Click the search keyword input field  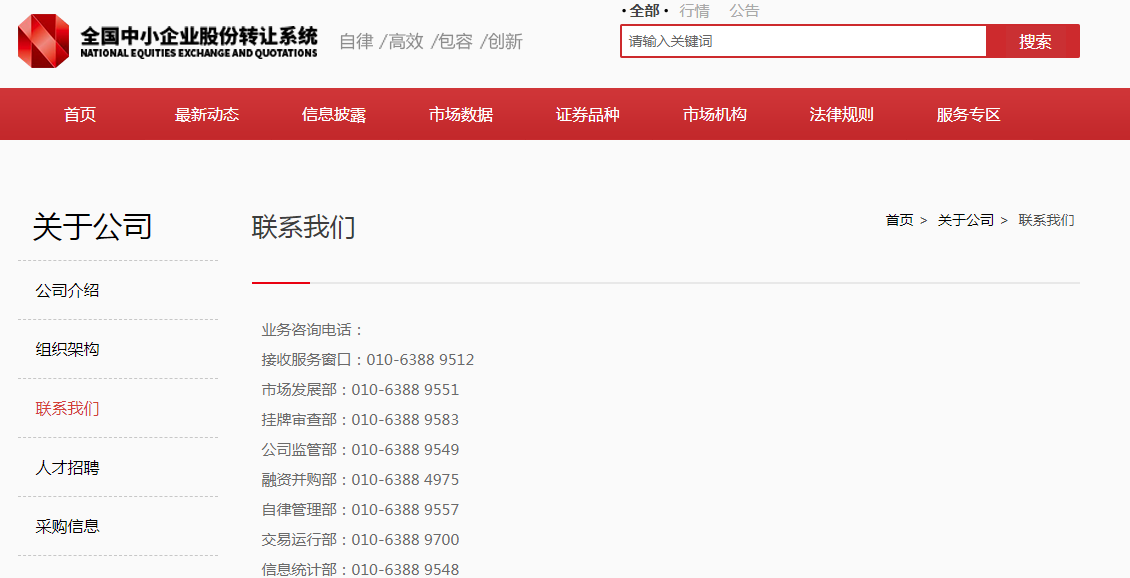tap(803, 42)
